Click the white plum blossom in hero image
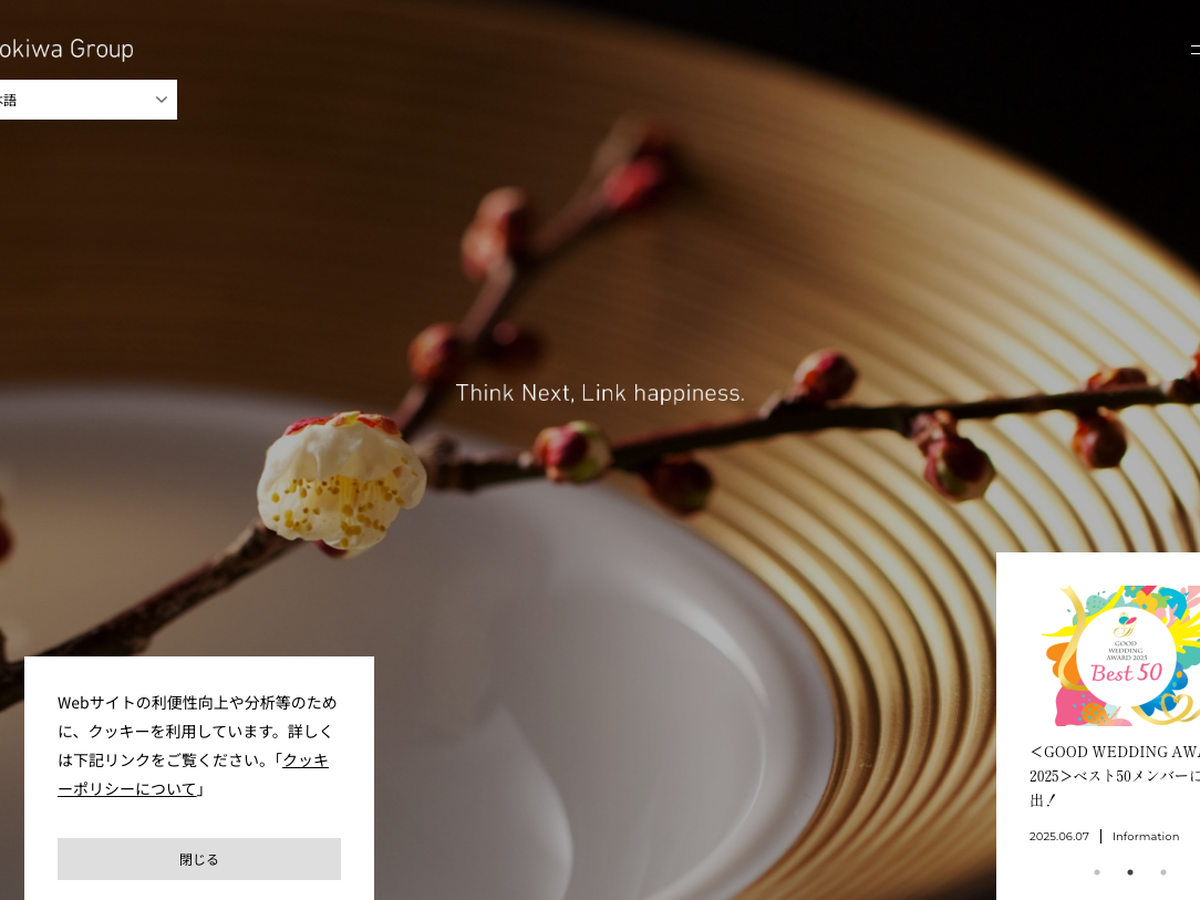1200x900 pixels. (x=342, y=481)
